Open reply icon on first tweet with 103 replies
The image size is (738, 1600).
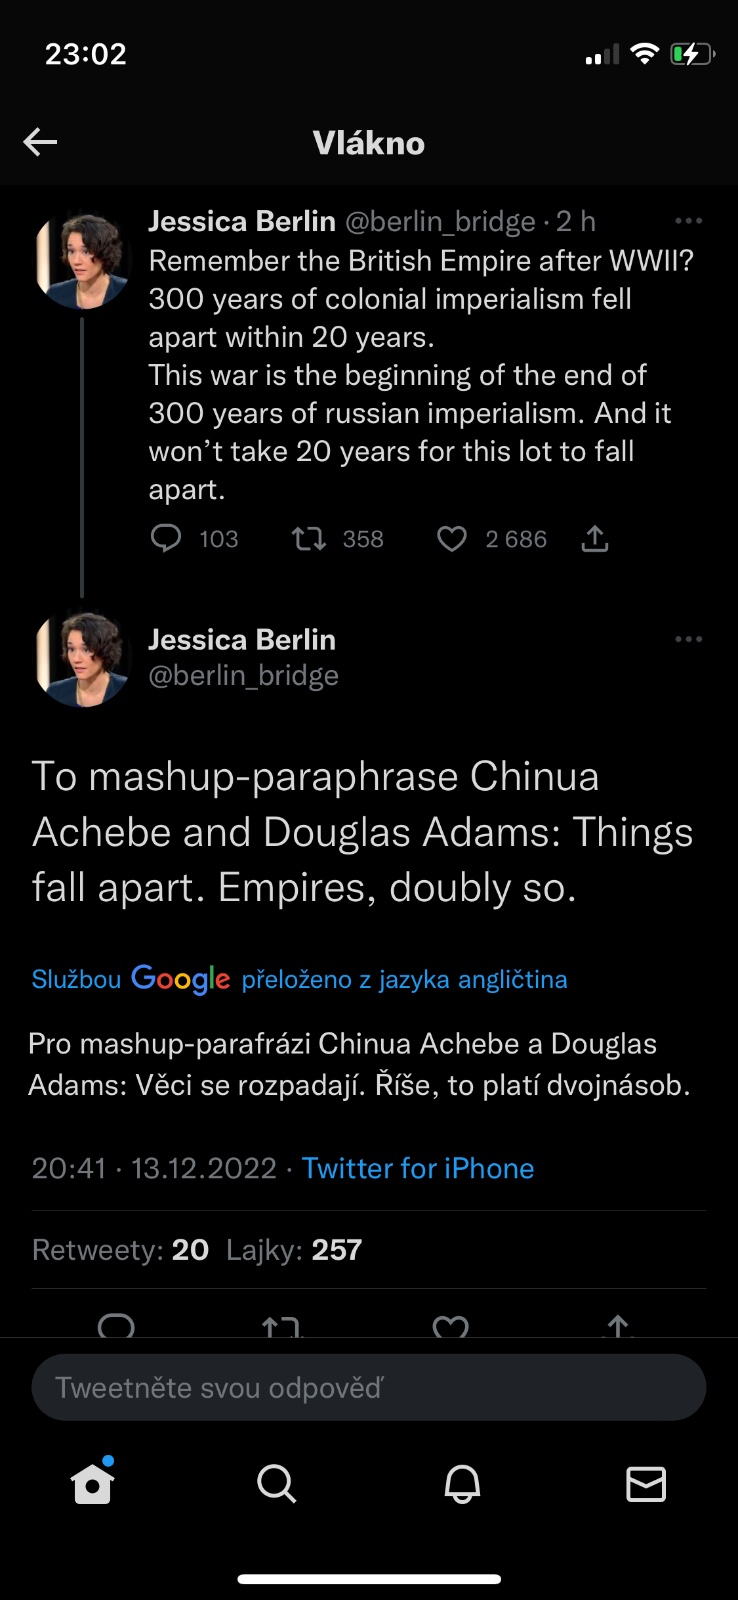coord(166,539)
